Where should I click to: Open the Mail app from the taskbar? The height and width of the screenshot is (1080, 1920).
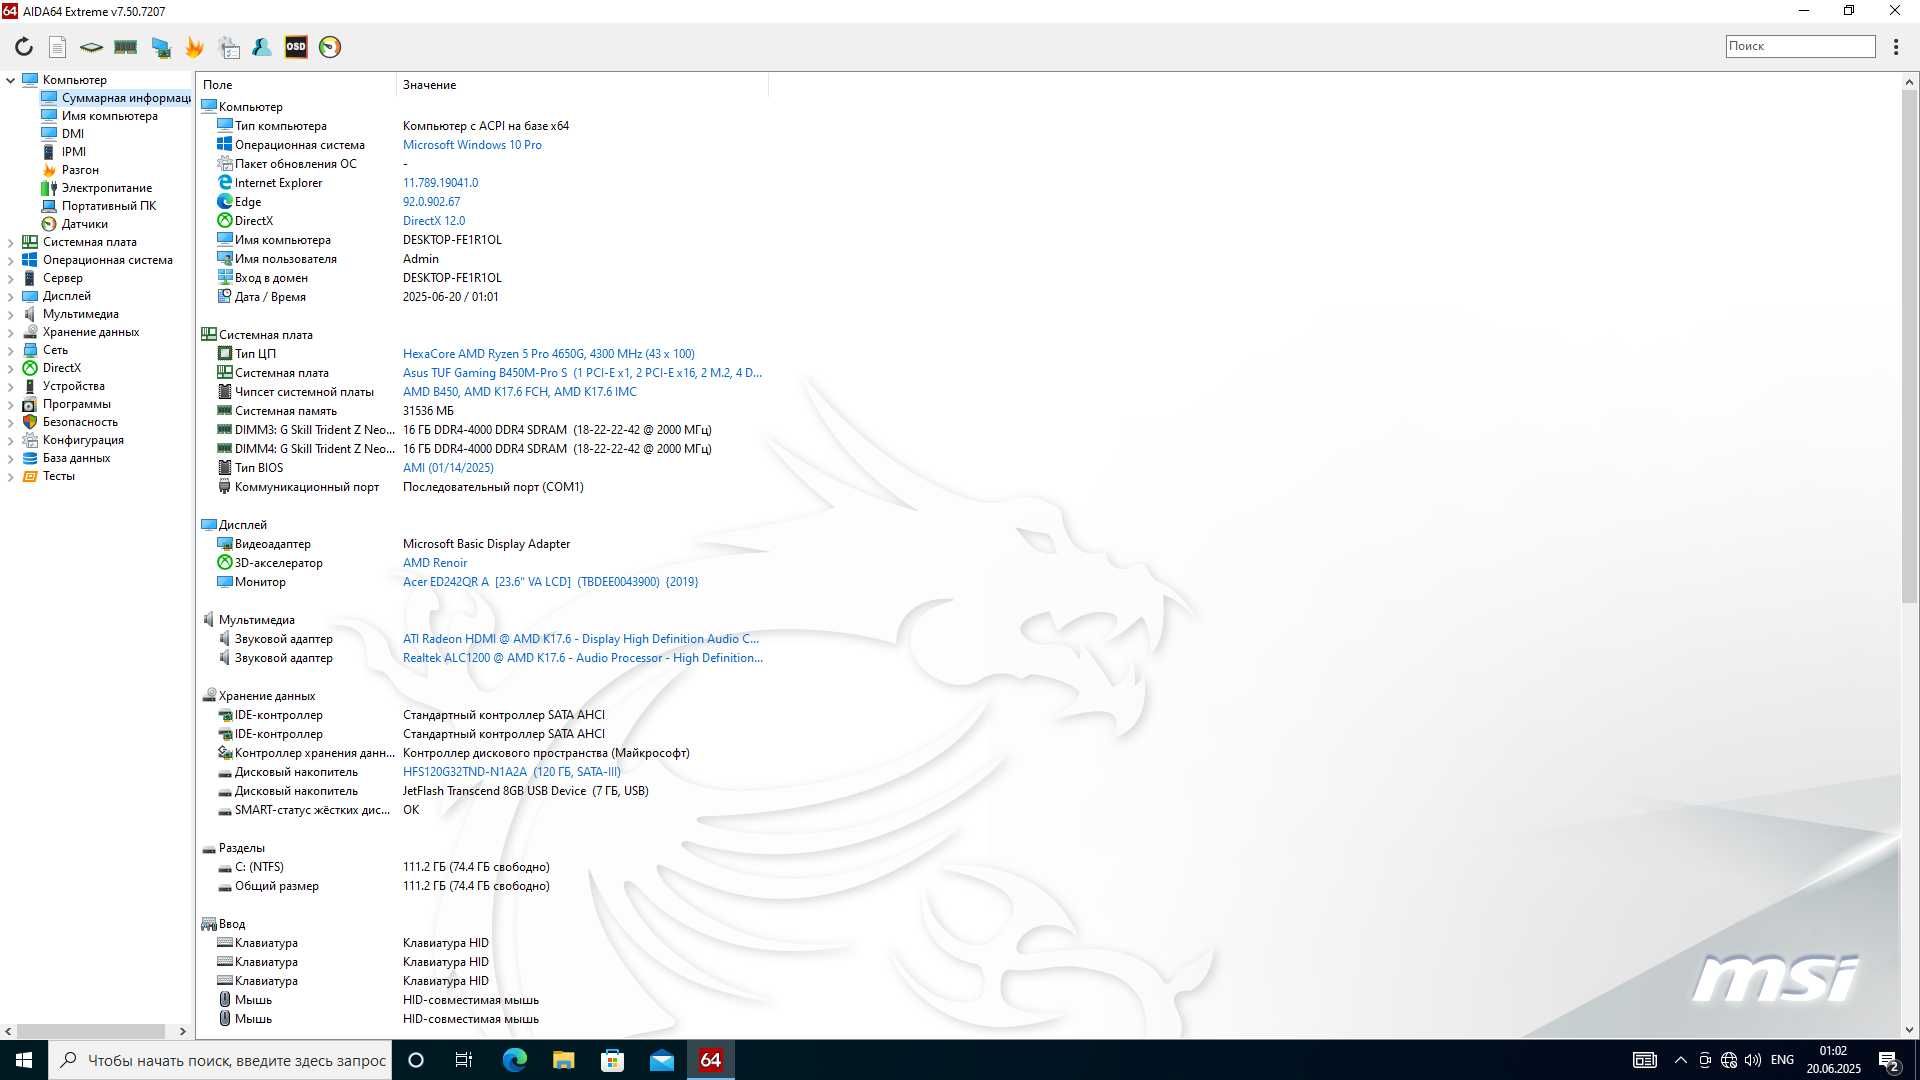[x=661, y=1060]
